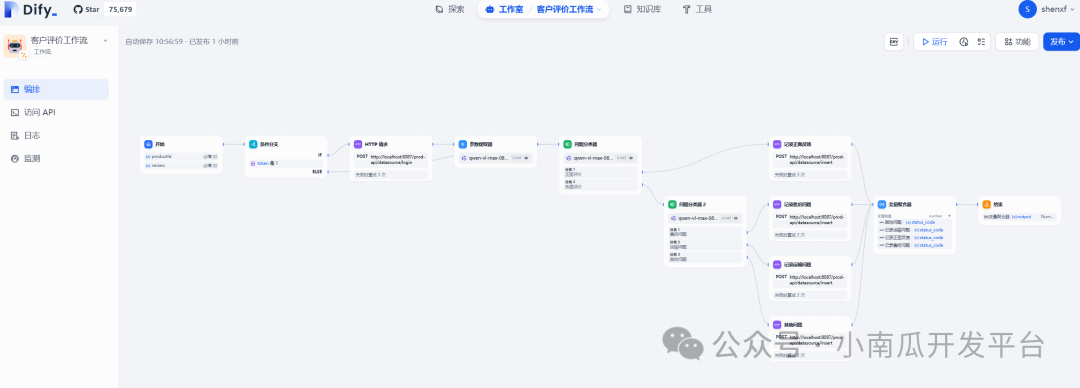1080x388 pixels.
Task: Click 分类 3 row in 问题分类器 2
Action: click(x=705, y=257)
